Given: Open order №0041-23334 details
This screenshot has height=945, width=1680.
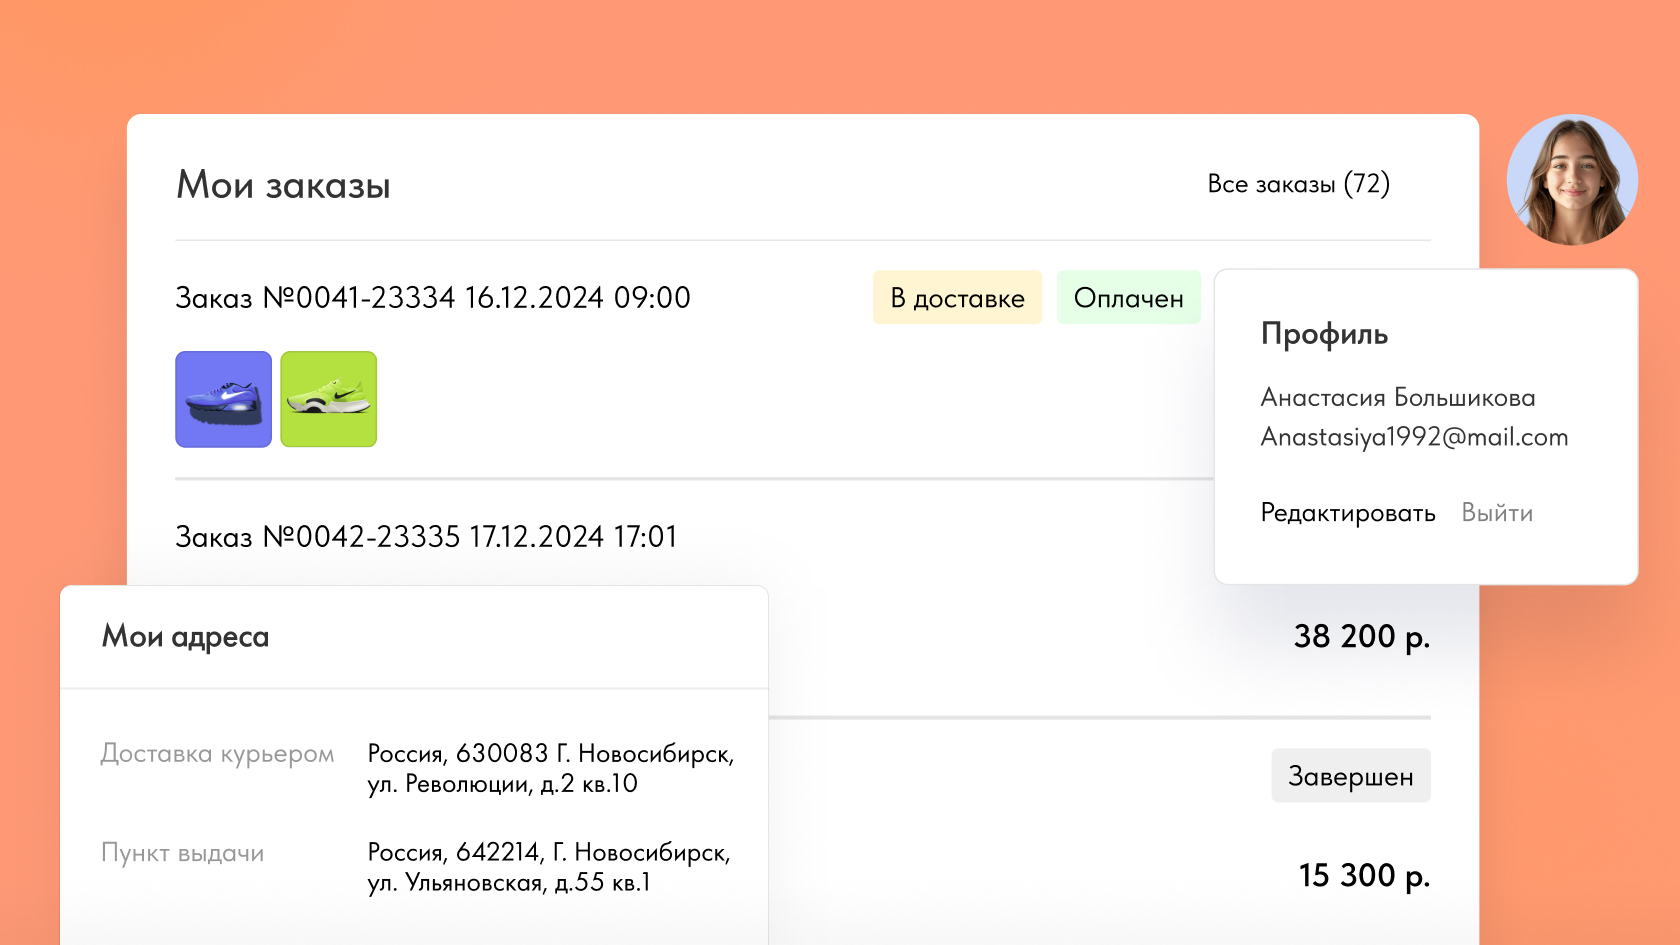Looking at the screenshot, I should (x=432, y=298).
